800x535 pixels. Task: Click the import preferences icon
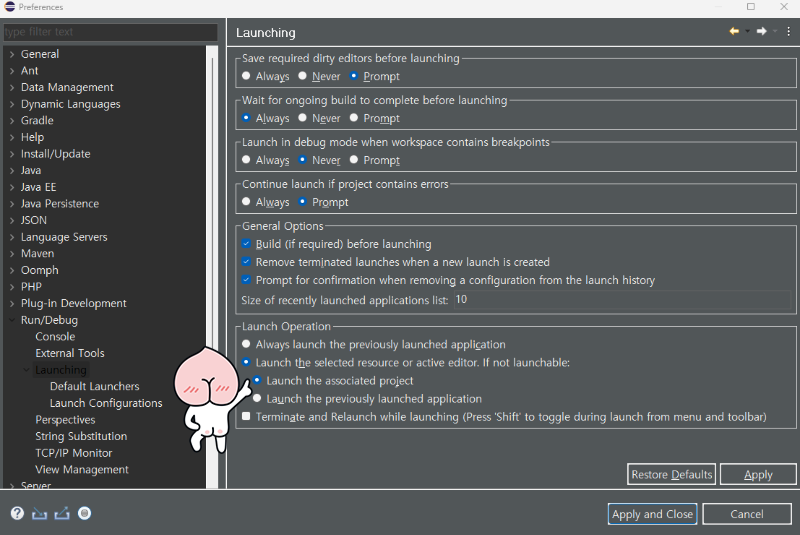click(39, 513)
